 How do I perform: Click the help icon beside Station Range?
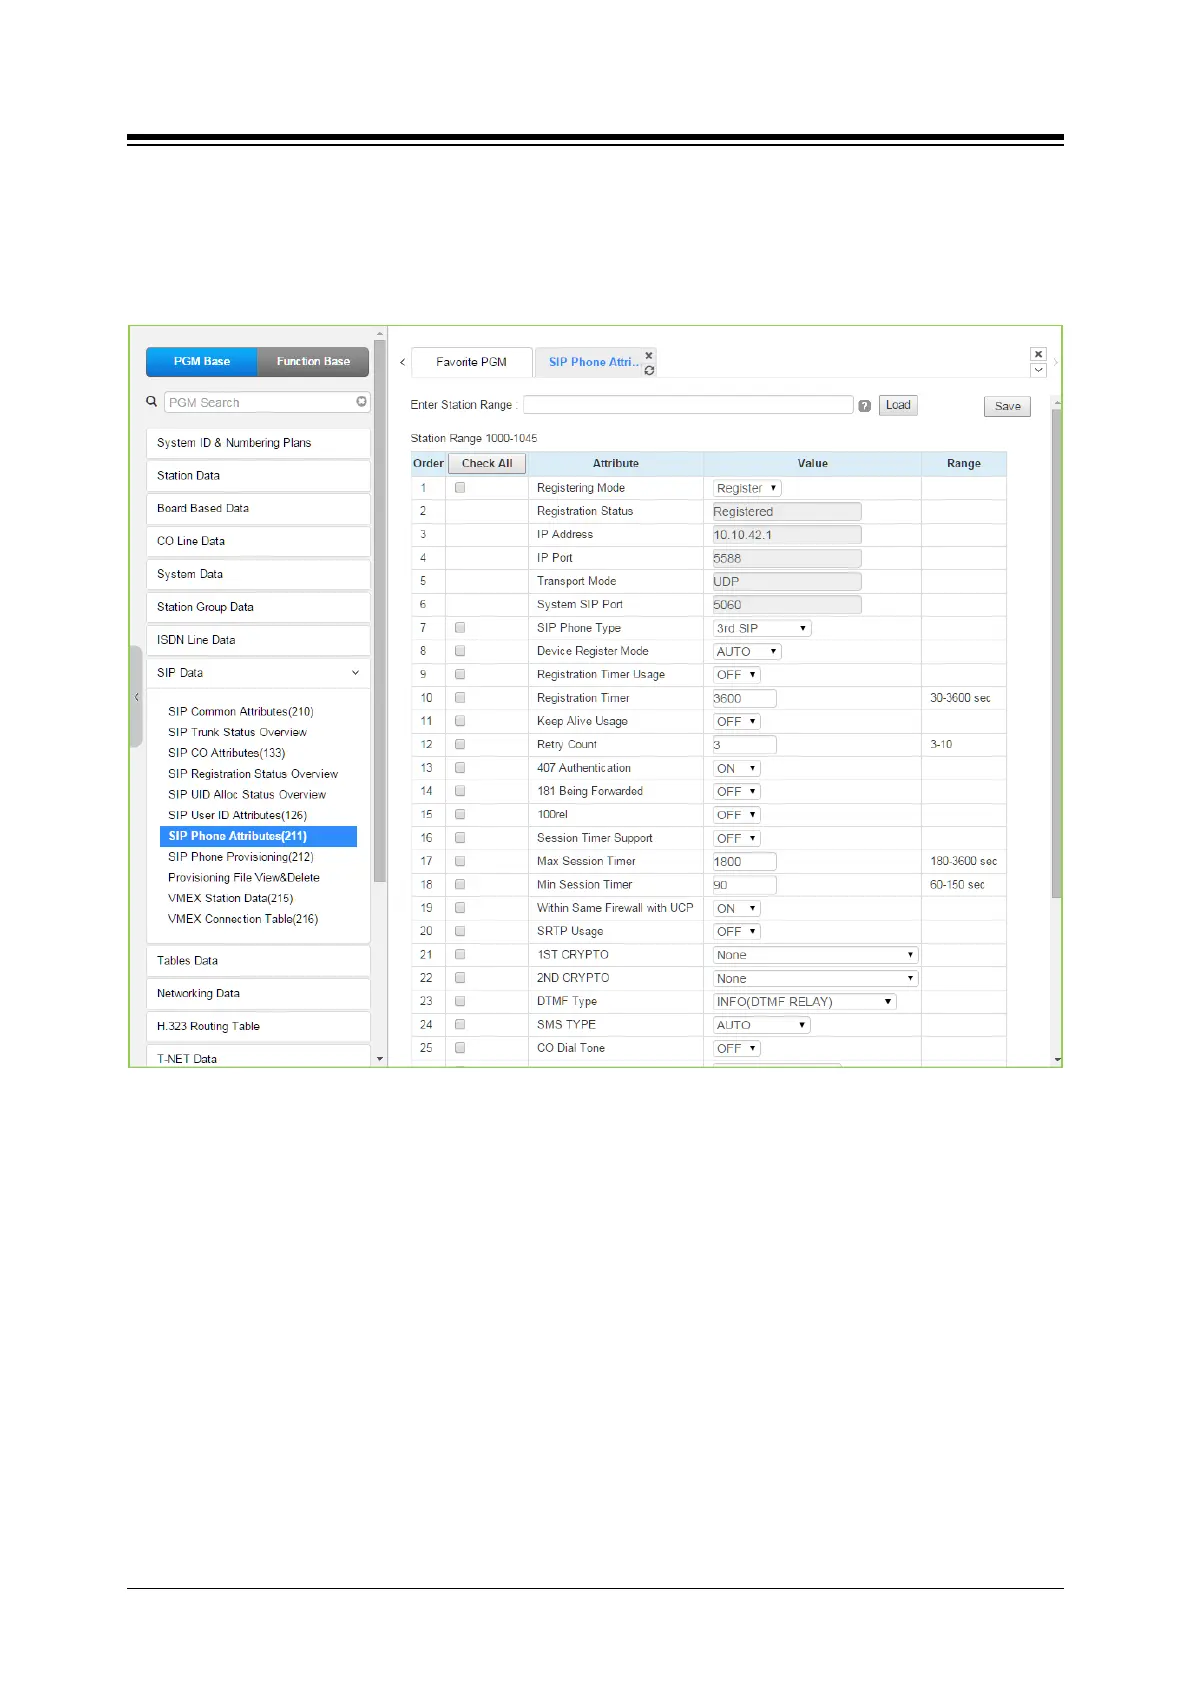point(865,406)
